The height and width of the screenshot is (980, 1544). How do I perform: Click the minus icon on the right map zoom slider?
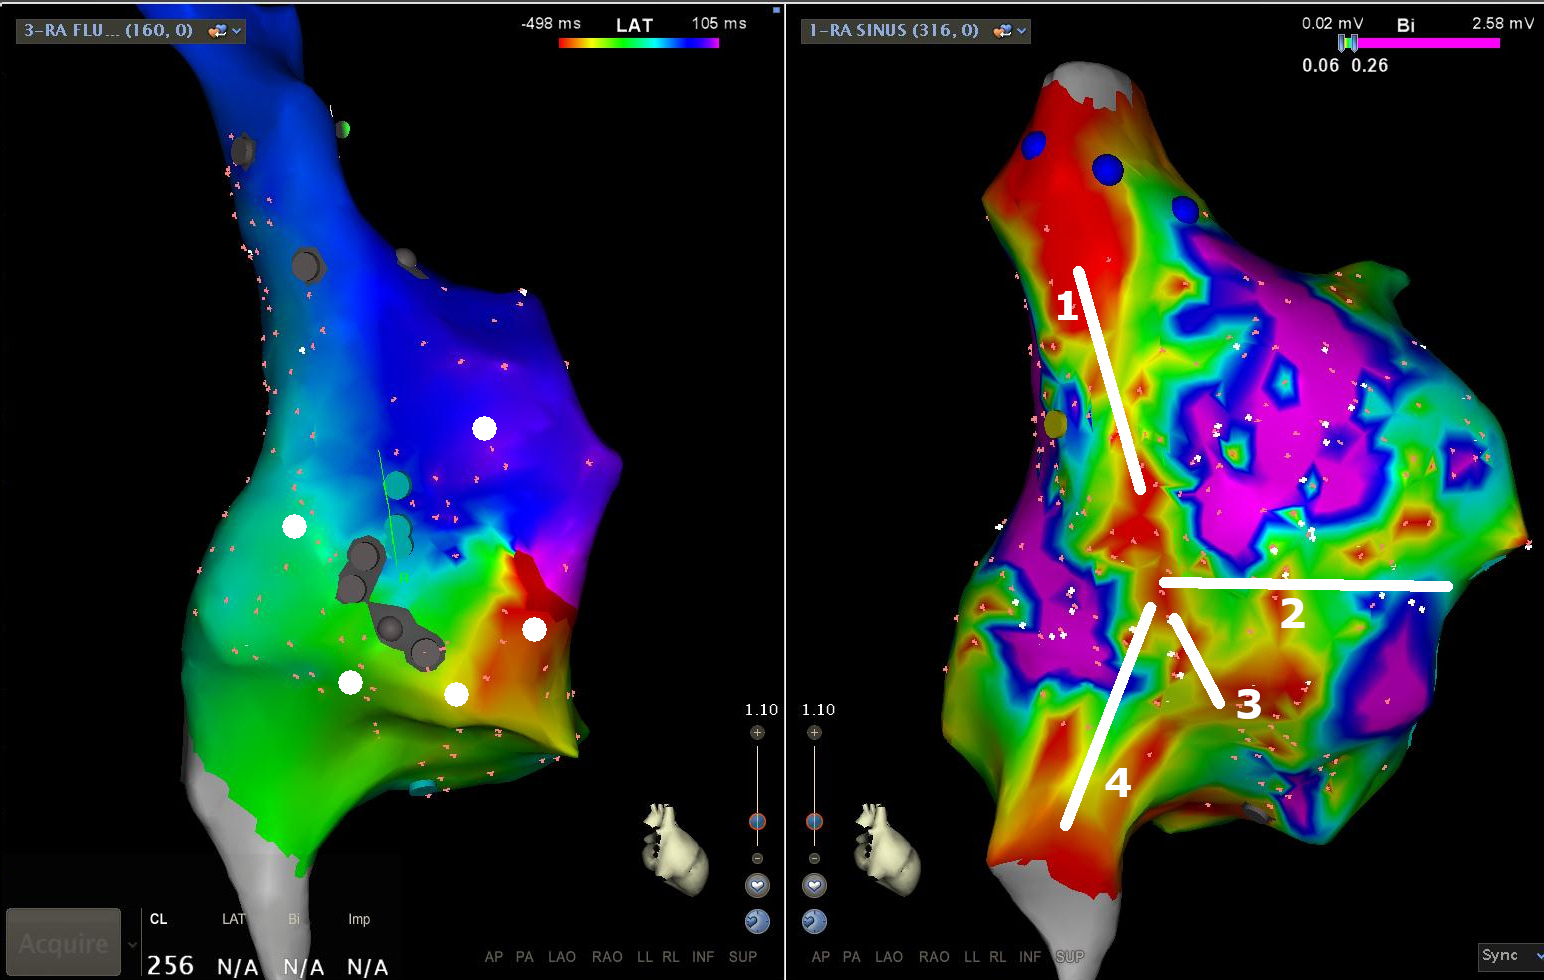[814, 858]
